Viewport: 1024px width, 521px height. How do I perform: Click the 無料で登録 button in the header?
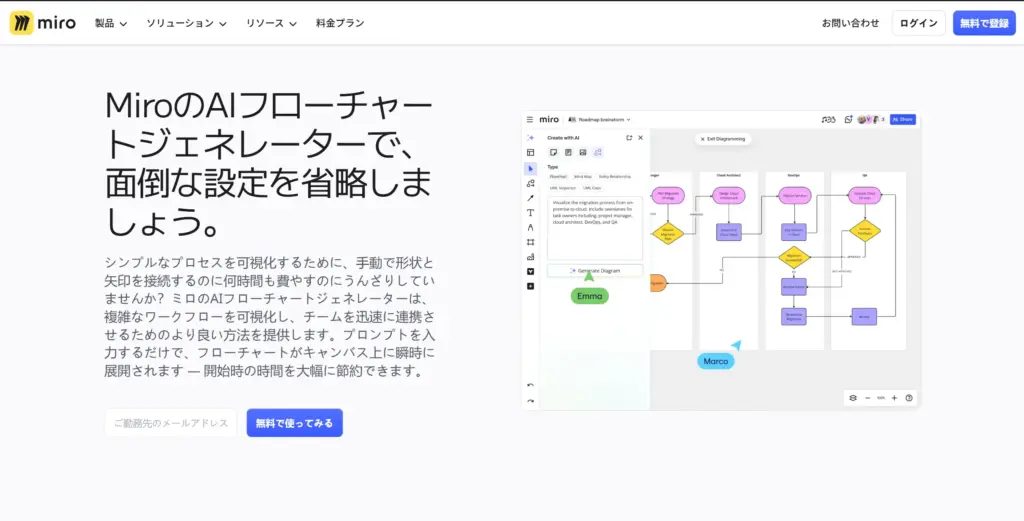[984, 23]
